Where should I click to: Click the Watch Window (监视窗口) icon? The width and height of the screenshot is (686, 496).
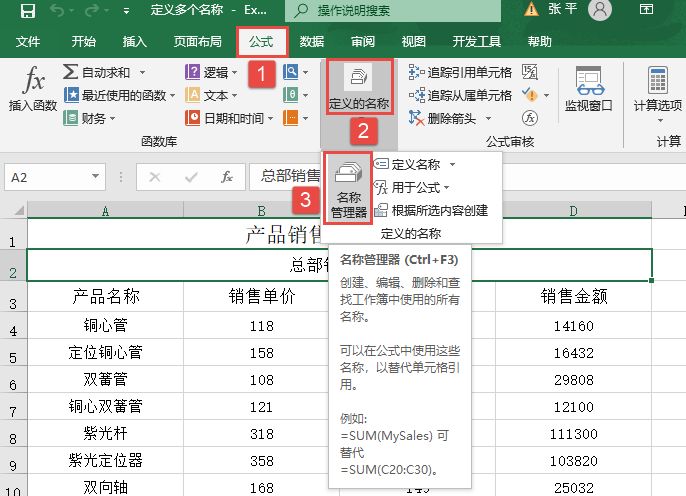point(588,90)
